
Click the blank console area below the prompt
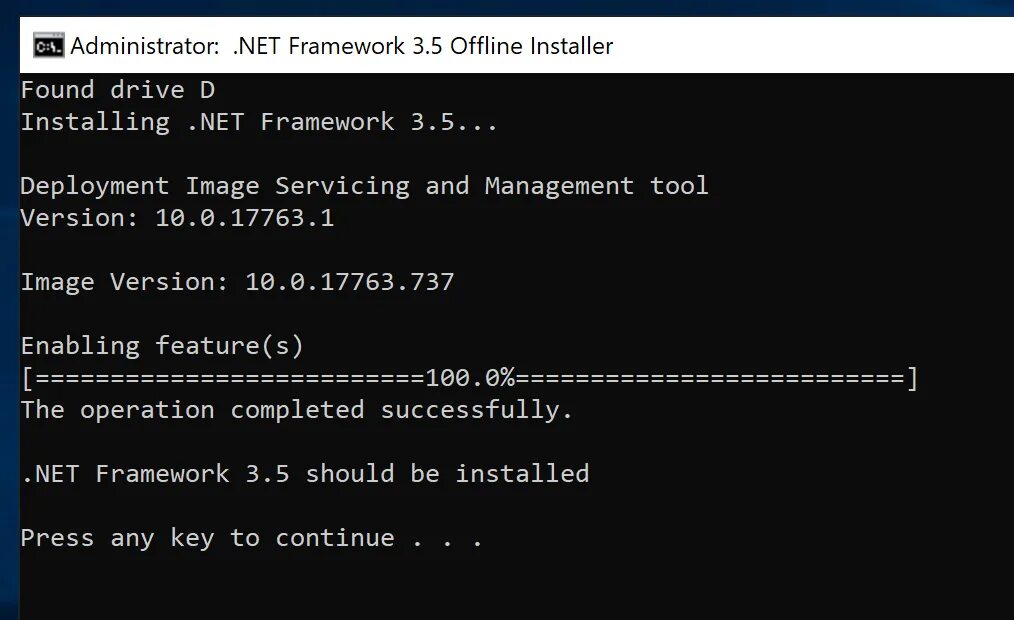(x=500, y=590)
